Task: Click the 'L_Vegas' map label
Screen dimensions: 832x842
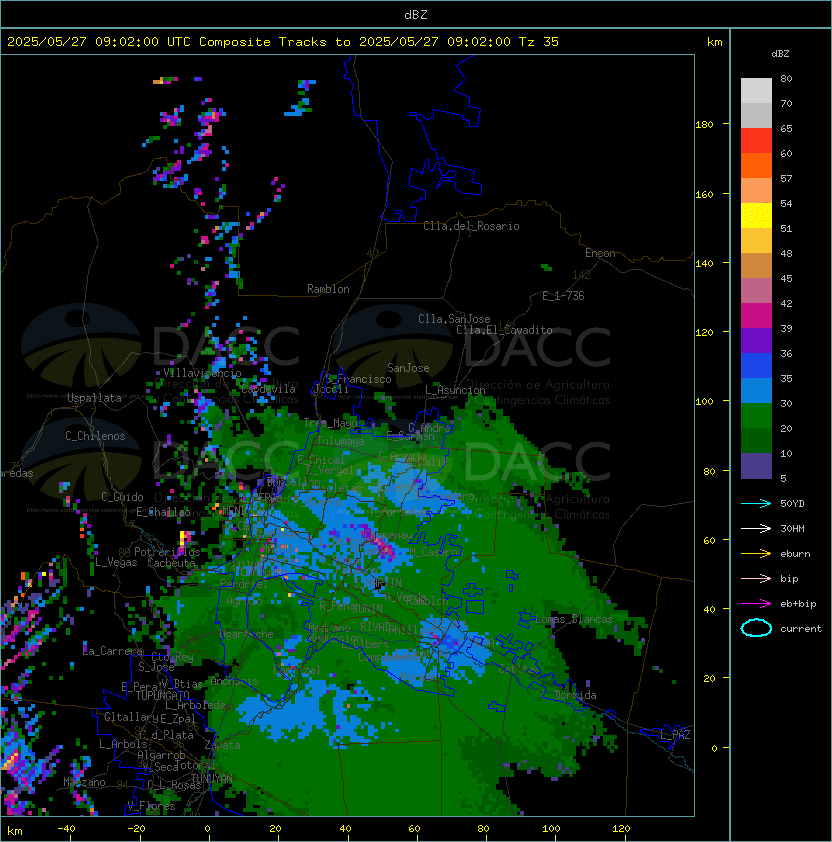Action: tap(116, 563)
